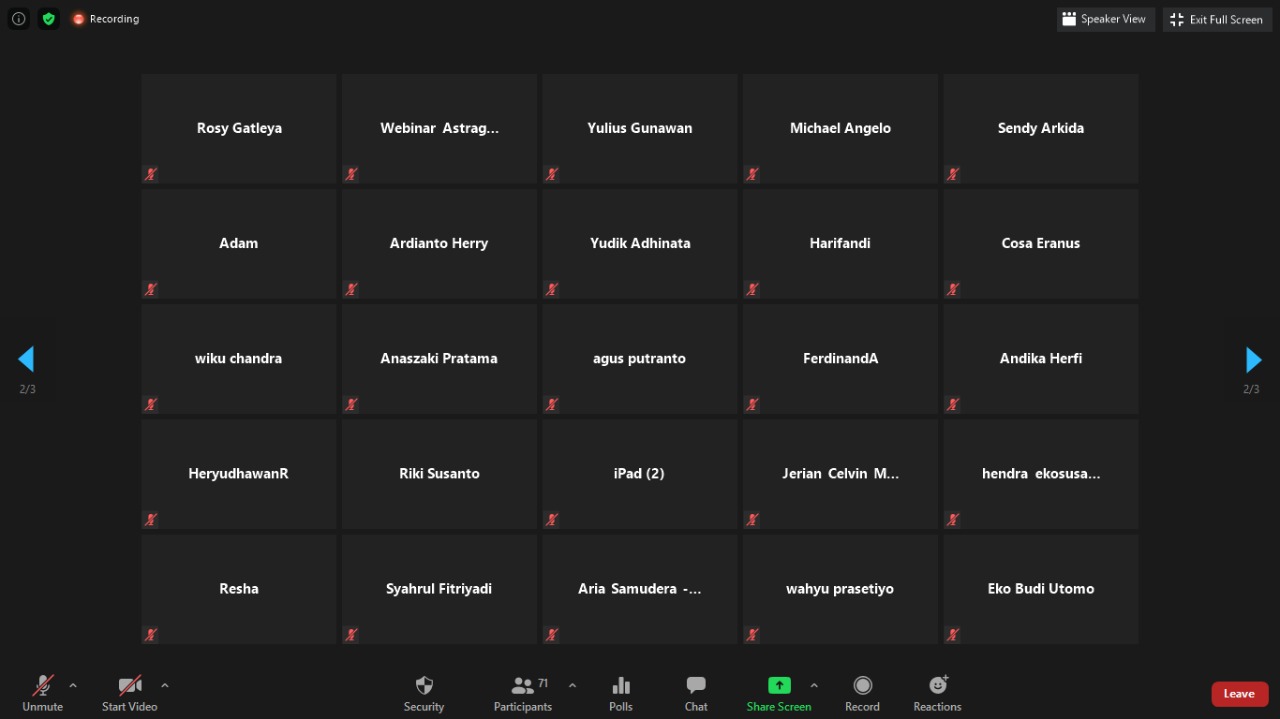This screenshot has width=1280, height=719.
Task: Click the muted mic icon on Harifandi's tile
Action: tap(752, 289)
